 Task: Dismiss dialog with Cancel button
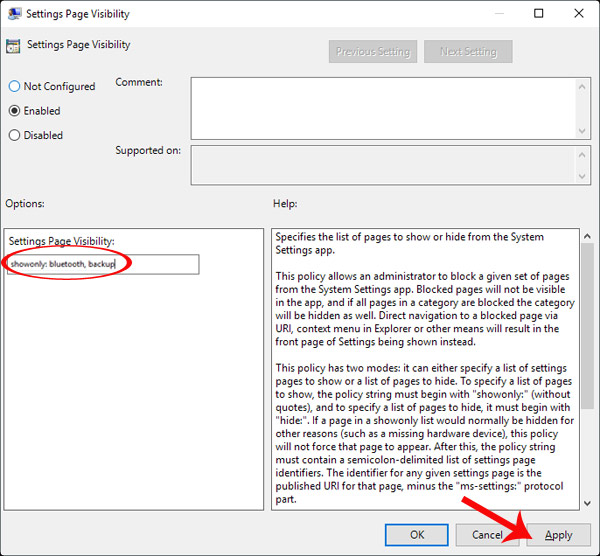(x=487, y=535)
